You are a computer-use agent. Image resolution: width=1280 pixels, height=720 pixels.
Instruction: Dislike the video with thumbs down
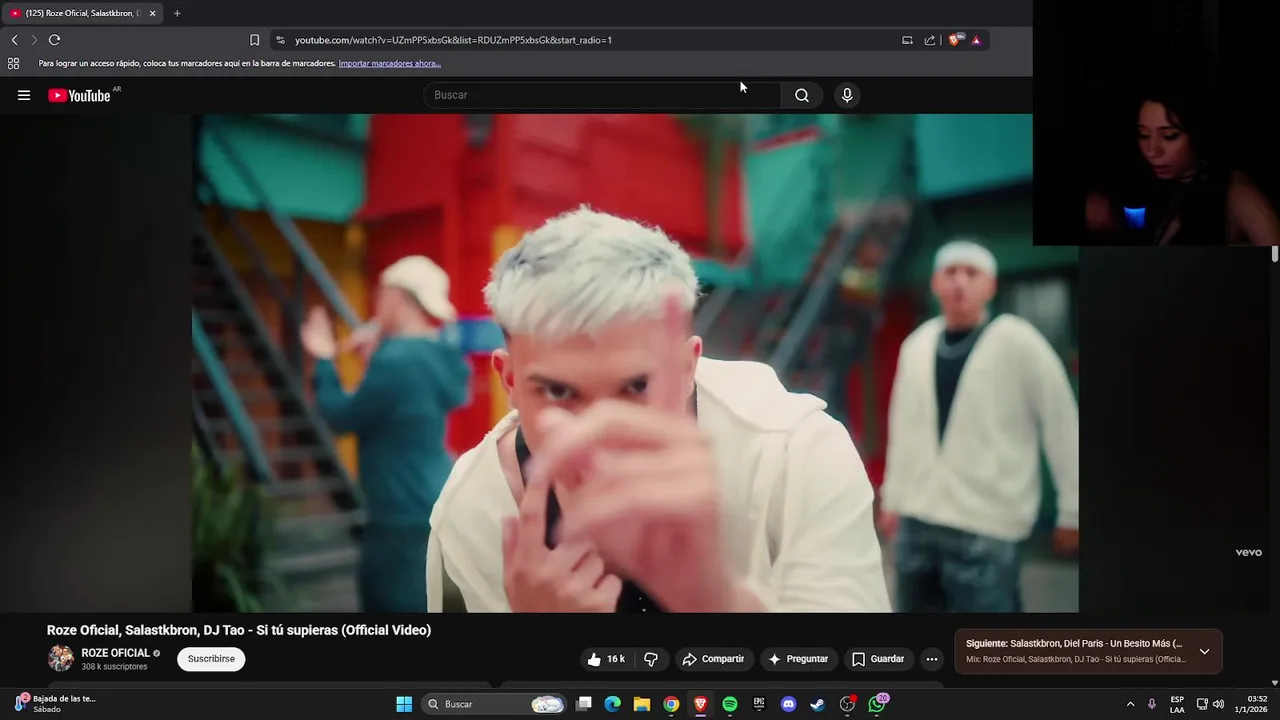click(x=651, y=659)
